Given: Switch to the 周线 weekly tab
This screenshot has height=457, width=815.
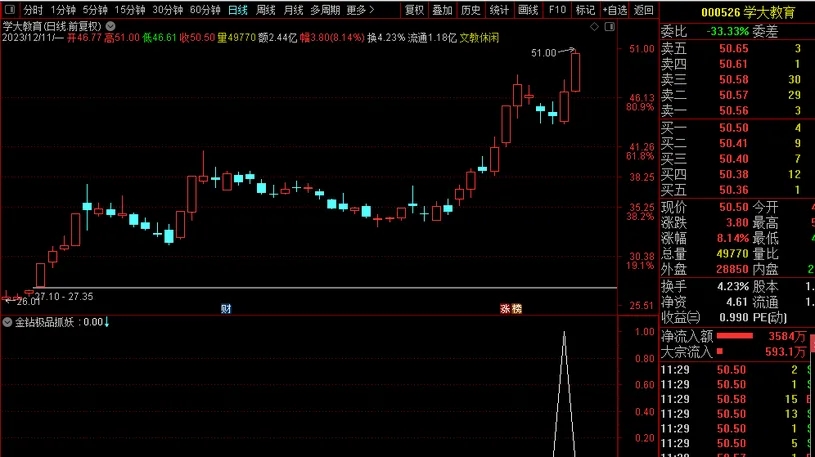Looking at the screenshot, I should (x=265, y=10).
